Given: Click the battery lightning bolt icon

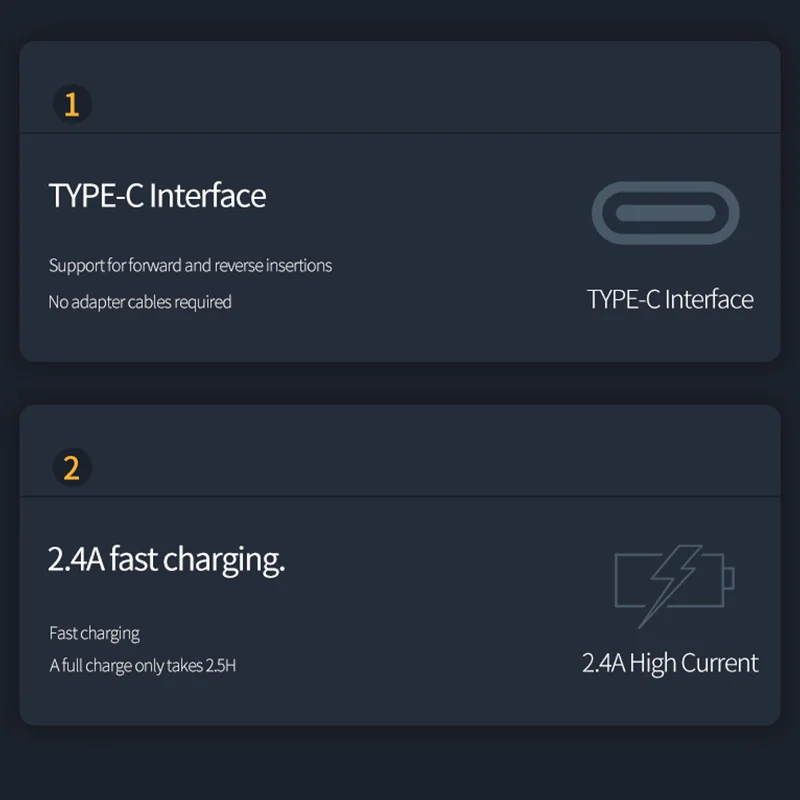Looking at the screenshot, I should [x=674, y=586].
